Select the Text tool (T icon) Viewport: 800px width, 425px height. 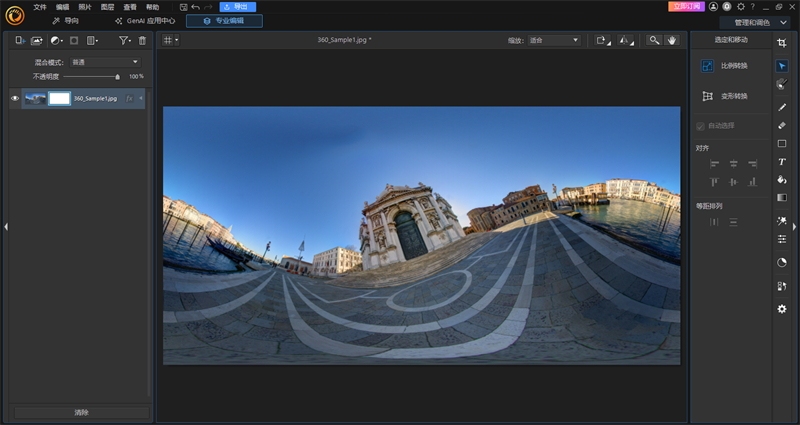(782, 162)
